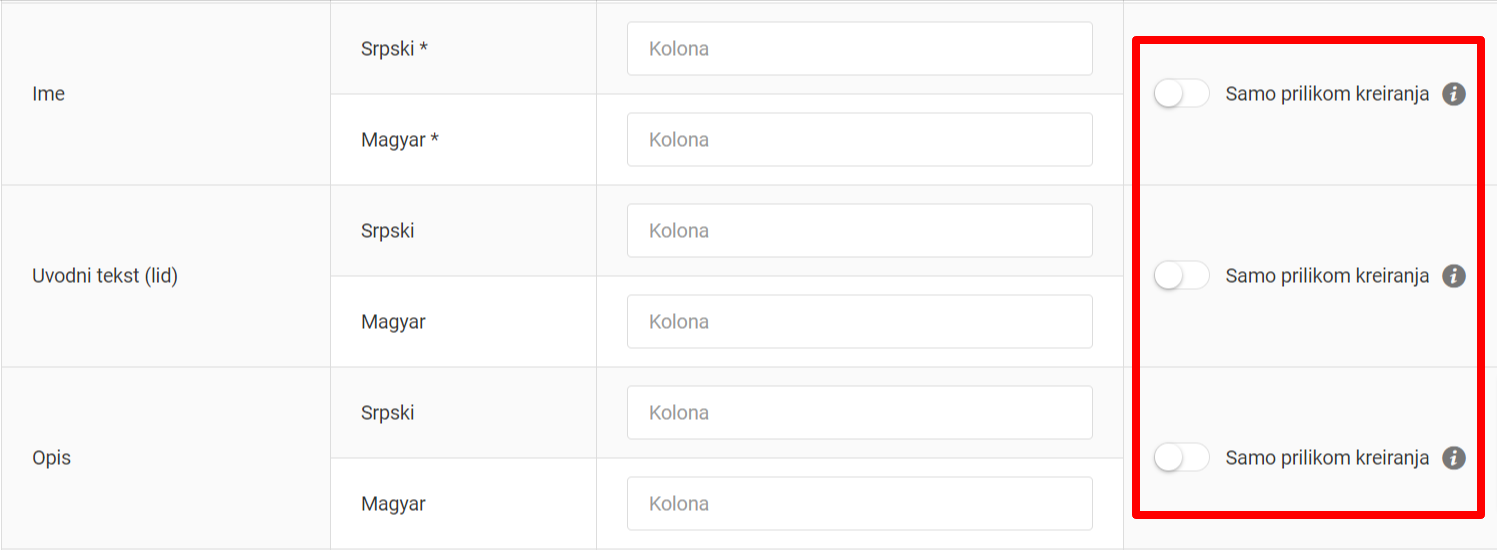The image size is (1497, 550).
Task: Click the Magyar Kolona input for Opis
Action: tap(859, 503)
